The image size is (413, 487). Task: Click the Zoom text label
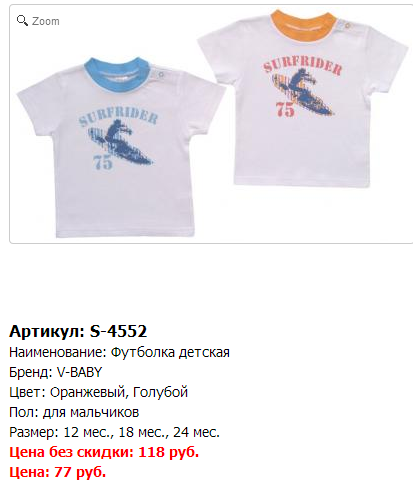[x=46, y=21]
